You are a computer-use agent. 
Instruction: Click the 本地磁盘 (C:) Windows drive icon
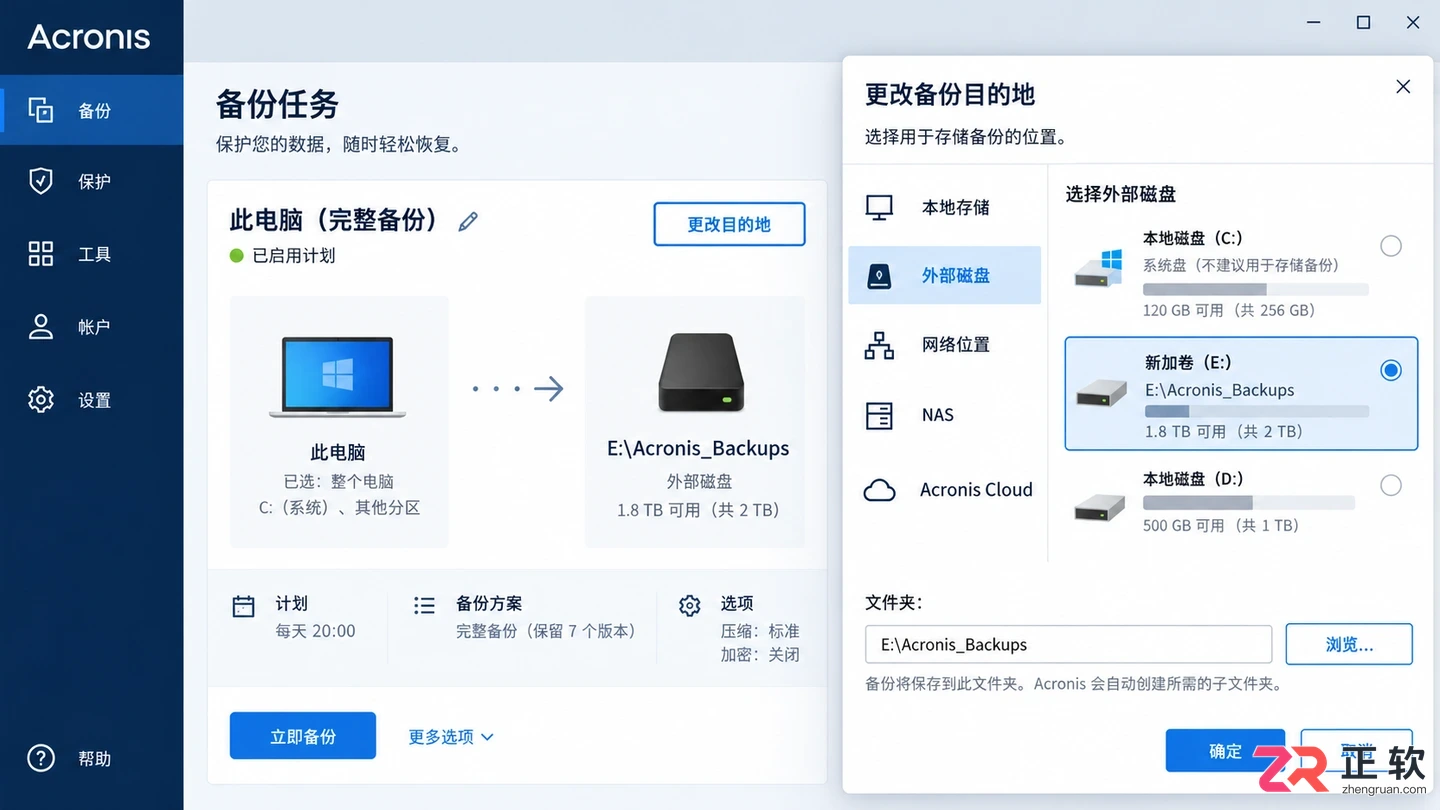[1098, 268]
